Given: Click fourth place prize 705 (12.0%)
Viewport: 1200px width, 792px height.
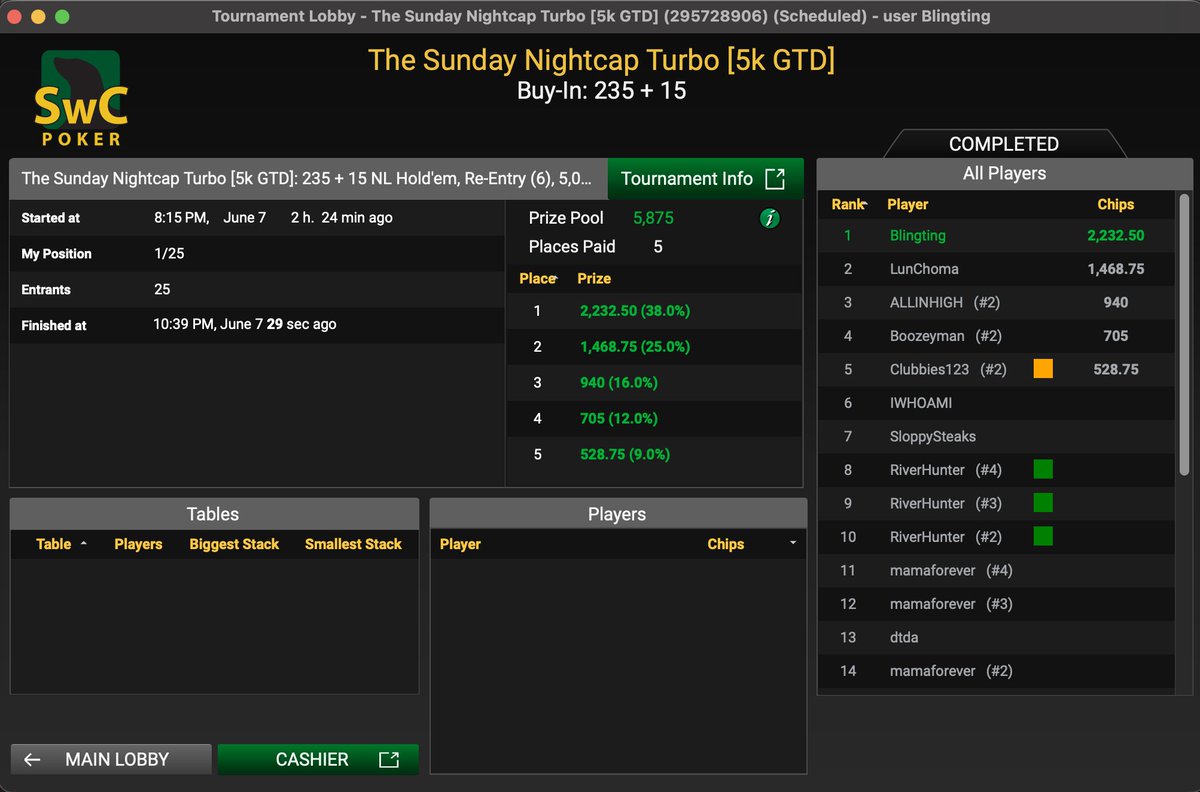Looking at the screenshot, I should point(619,419).
